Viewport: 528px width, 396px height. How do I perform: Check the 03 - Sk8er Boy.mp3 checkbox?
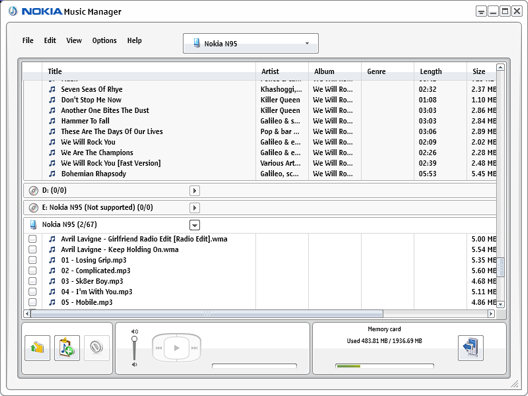(32, 281)
